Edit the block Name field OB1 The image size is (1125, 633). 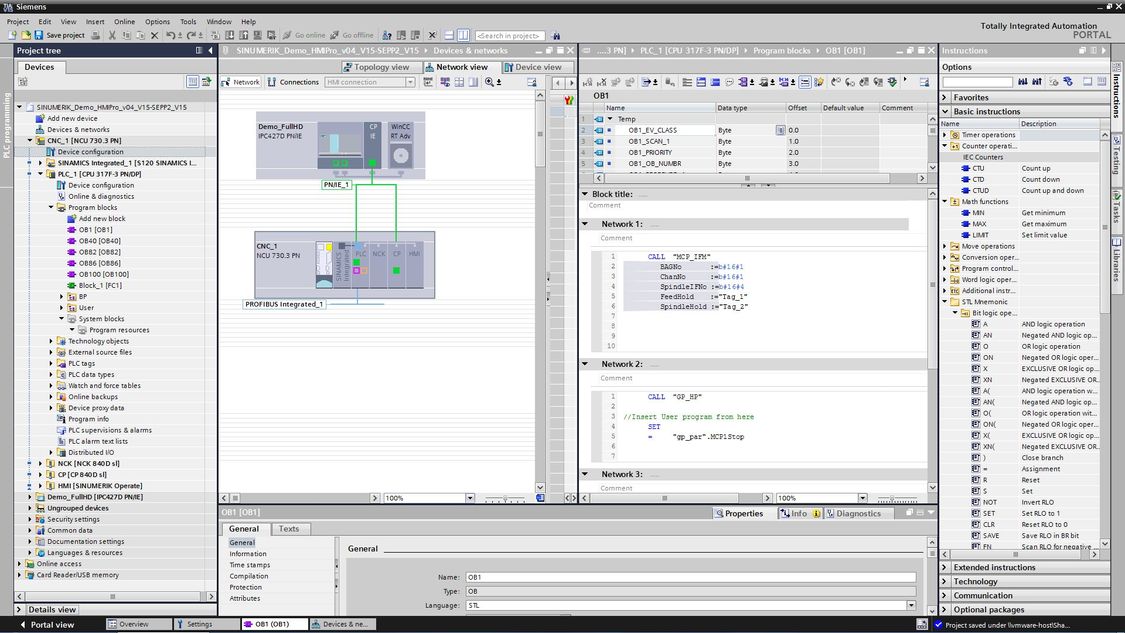click(690, 577)
